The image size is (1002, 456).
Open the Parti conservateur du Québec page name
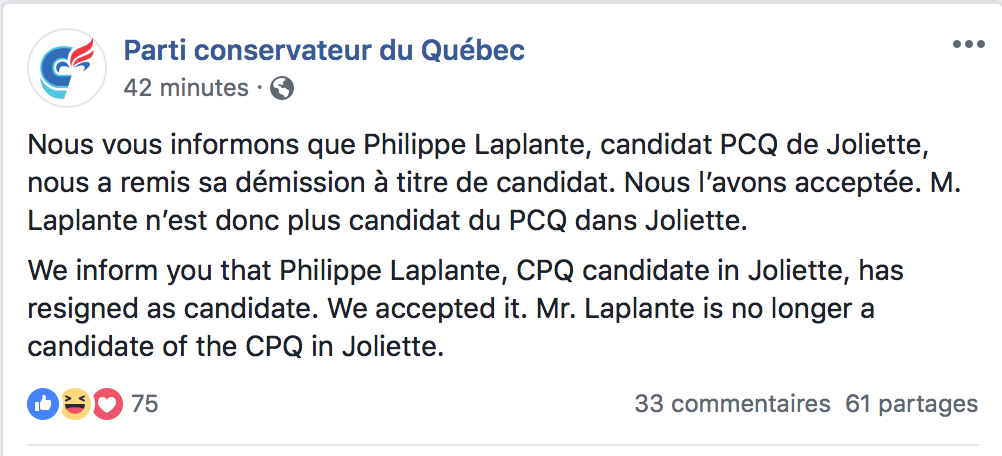tap(324, 50)
